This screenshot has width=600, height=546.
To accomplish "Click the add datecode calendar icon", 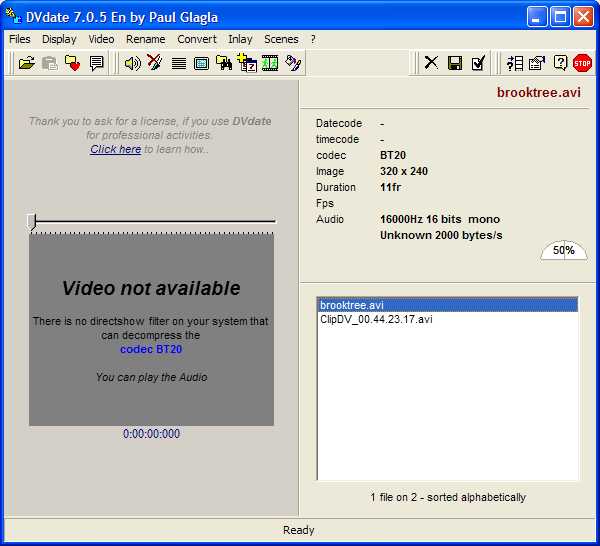I will [x=247, y=63].
